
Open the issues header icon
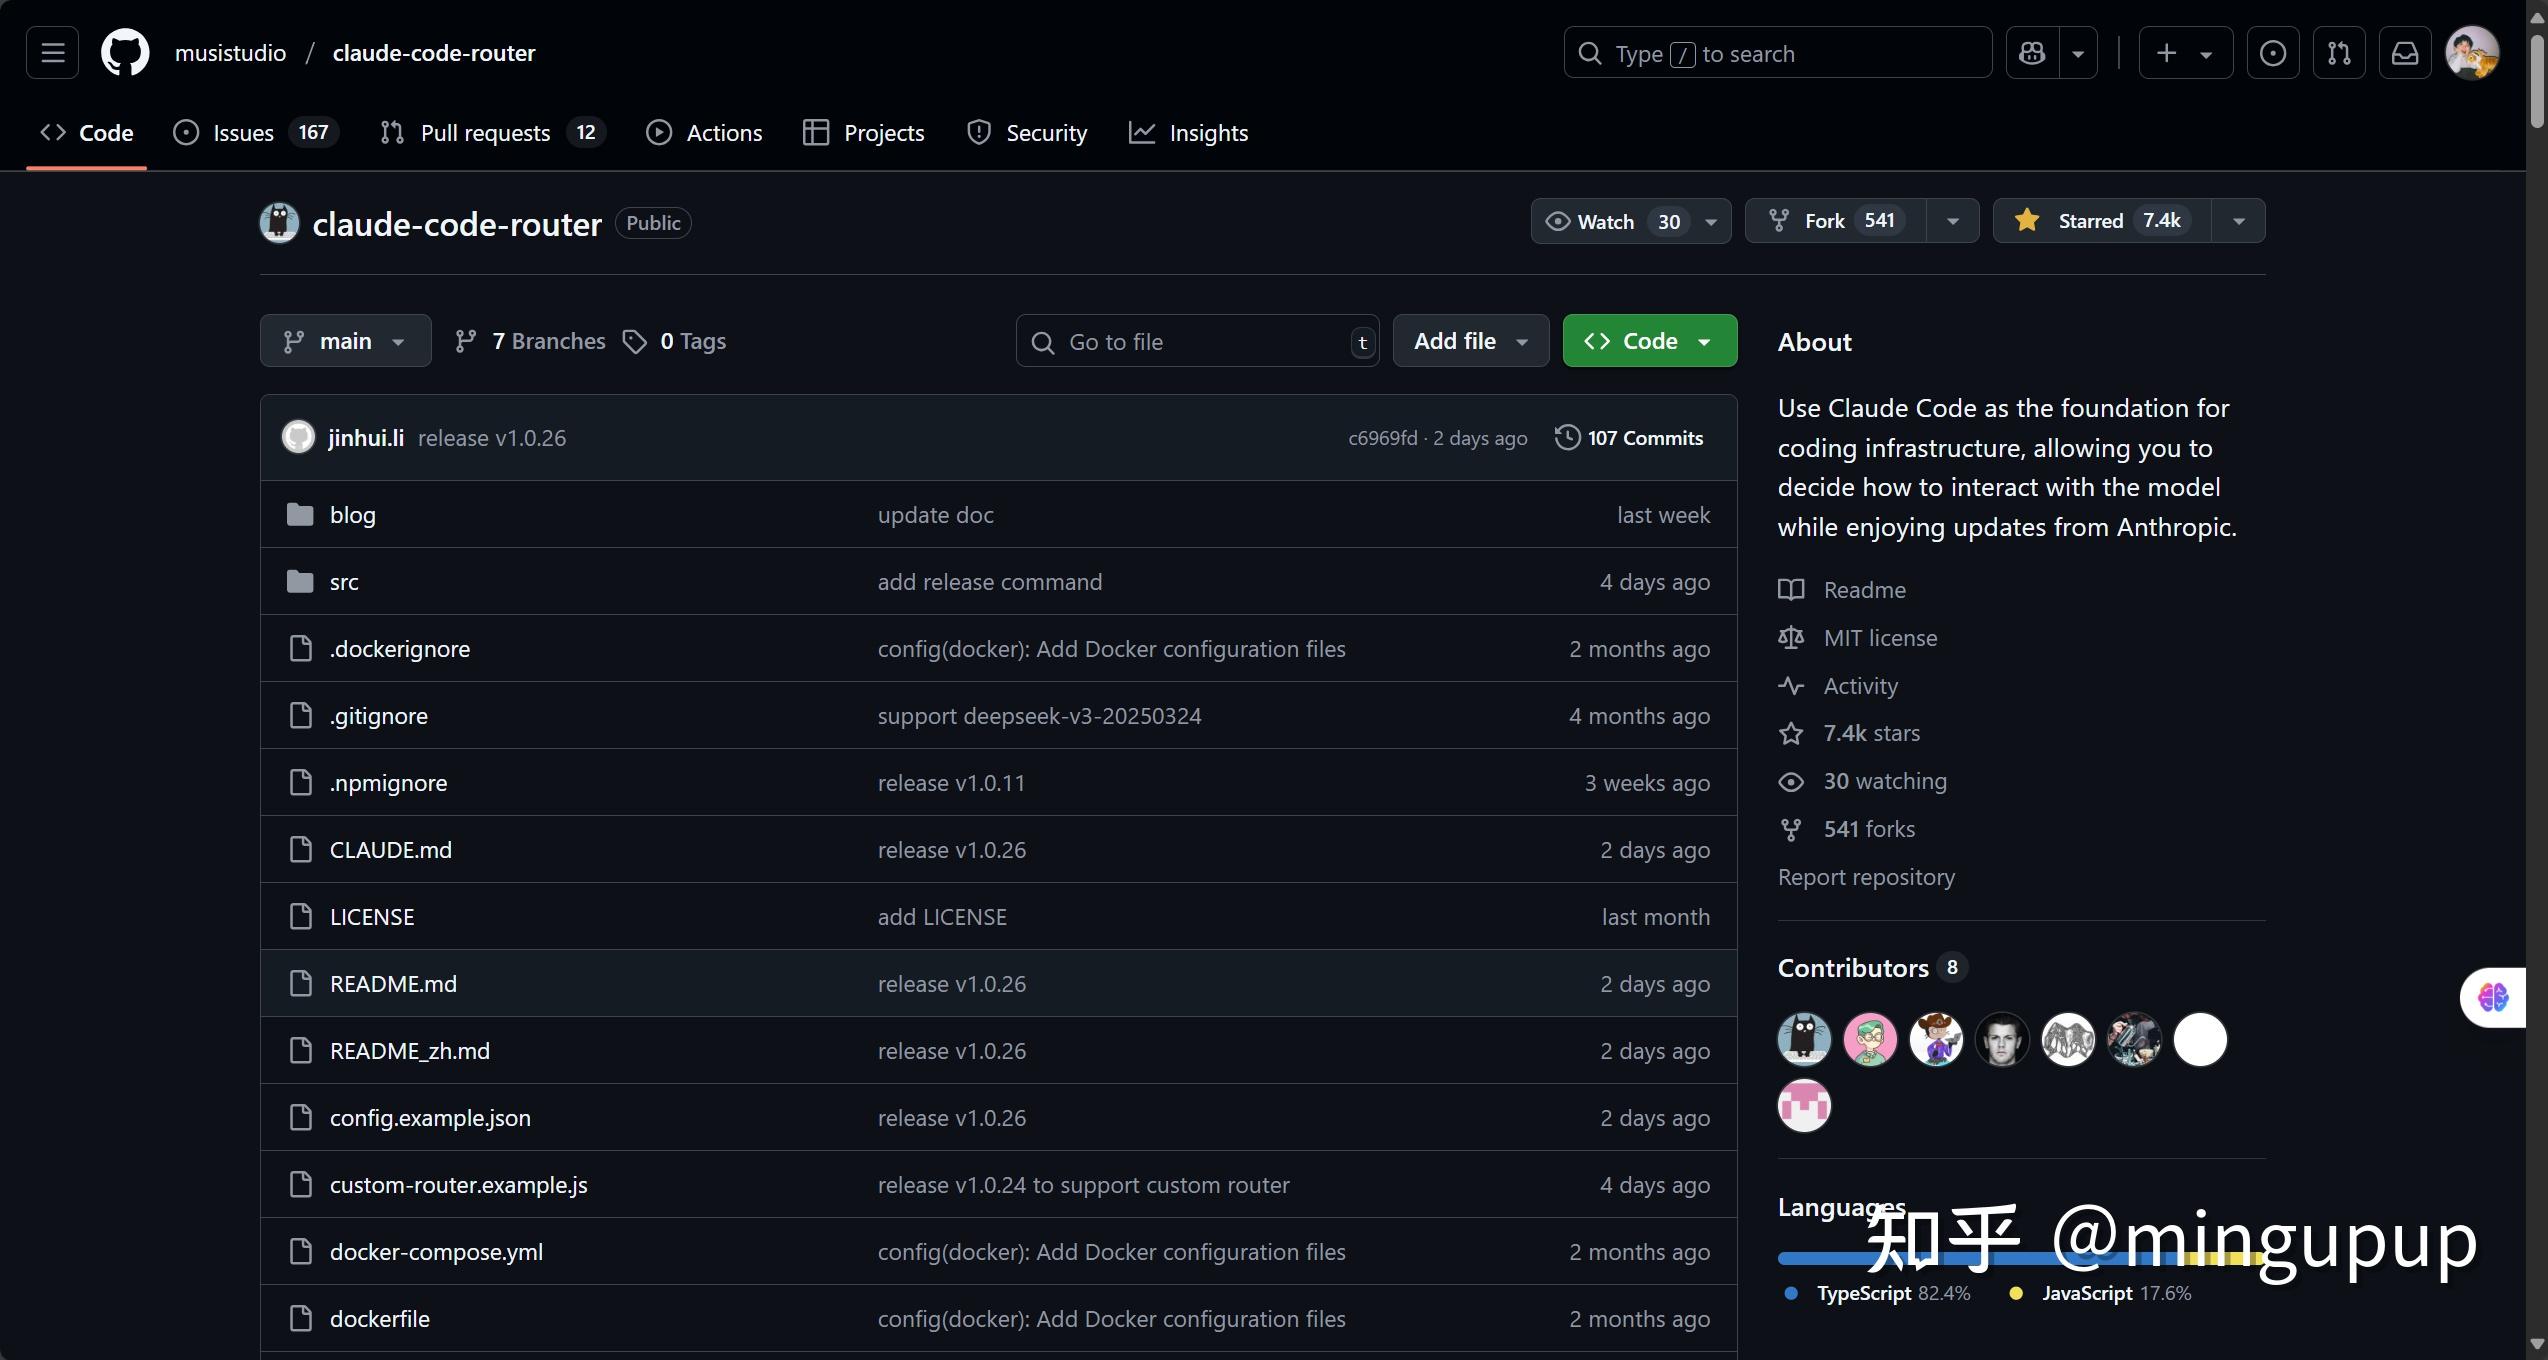pos(2273,53)
